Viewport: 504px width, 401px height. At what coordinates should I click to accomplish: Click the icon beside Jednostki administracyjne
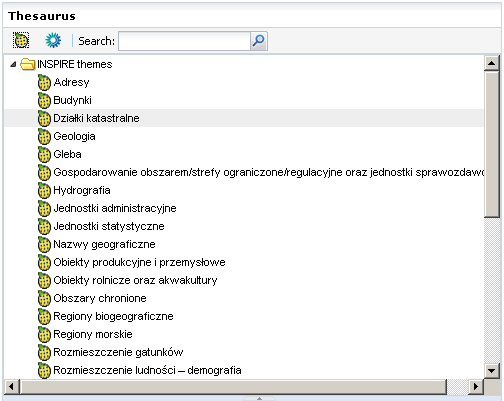44,208
